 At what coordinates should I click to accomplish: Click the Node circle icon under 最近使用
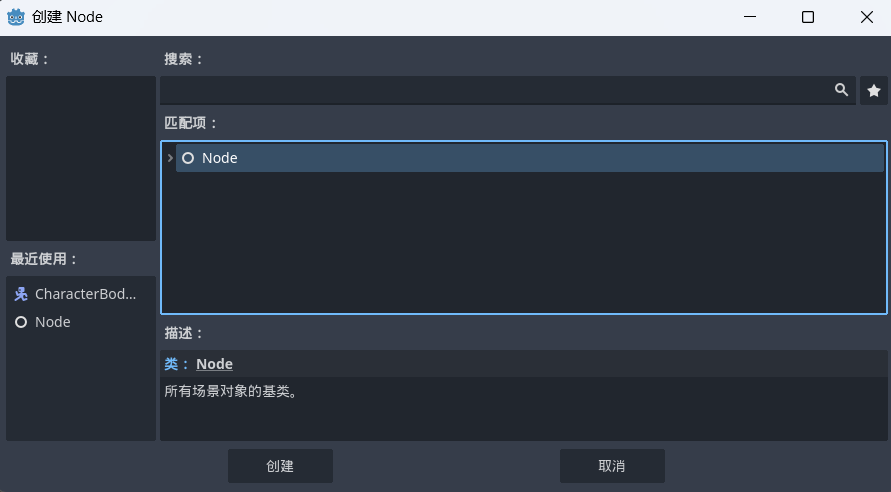21,322
